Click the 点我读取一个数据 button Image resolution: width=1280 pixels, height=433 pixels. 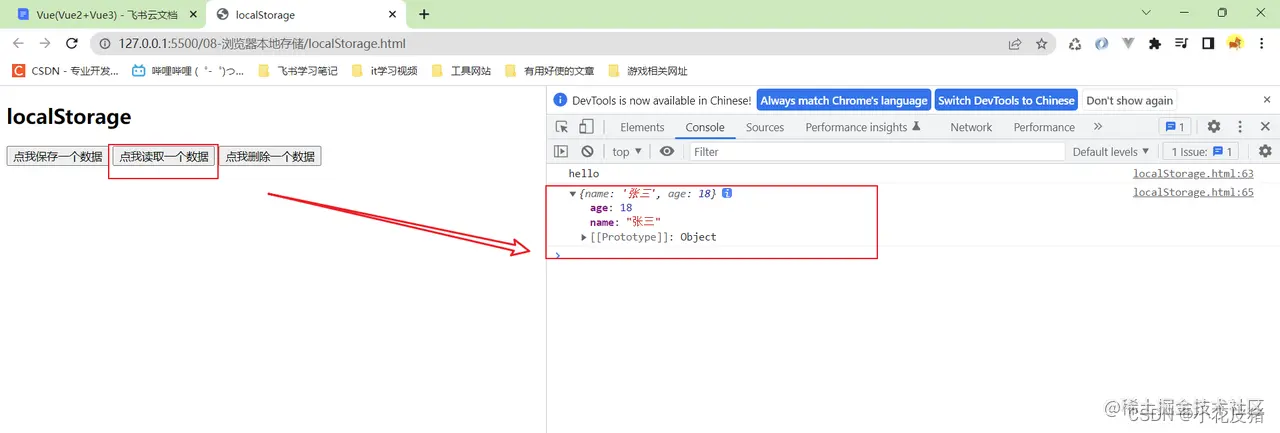164,157
